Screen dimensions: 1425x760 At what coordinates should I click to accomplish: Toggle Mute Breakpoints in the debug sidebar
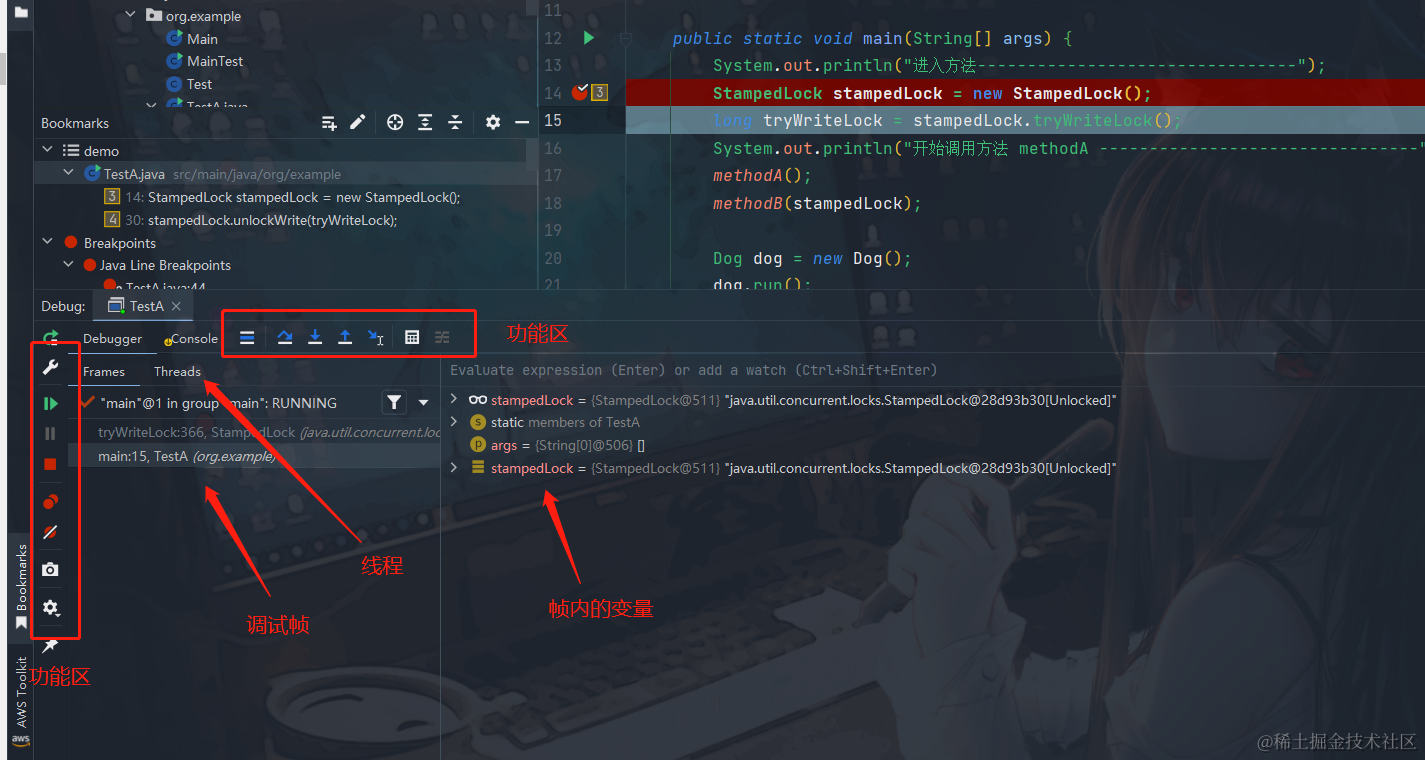point(51,533)
